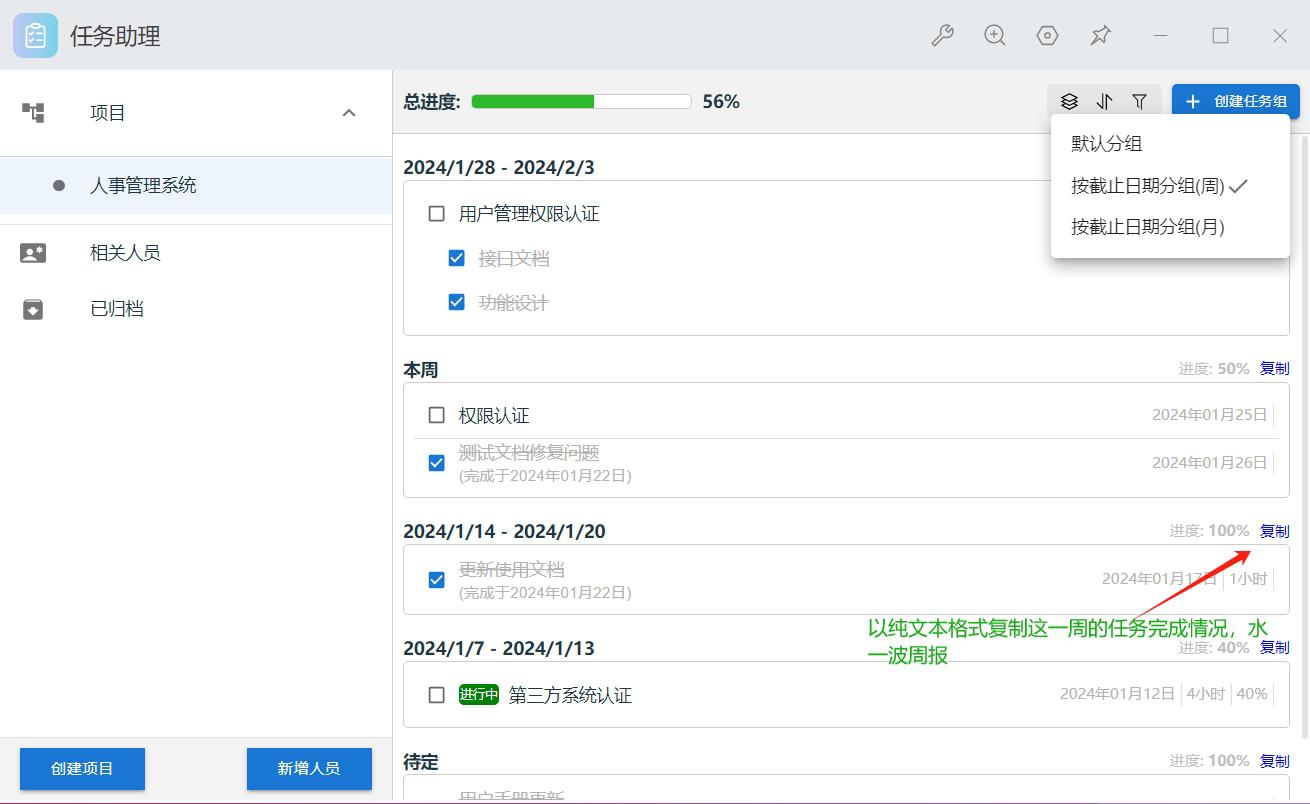Click the 任务助理 app logo
The image size is (1310, 804).
pos(35,36)
